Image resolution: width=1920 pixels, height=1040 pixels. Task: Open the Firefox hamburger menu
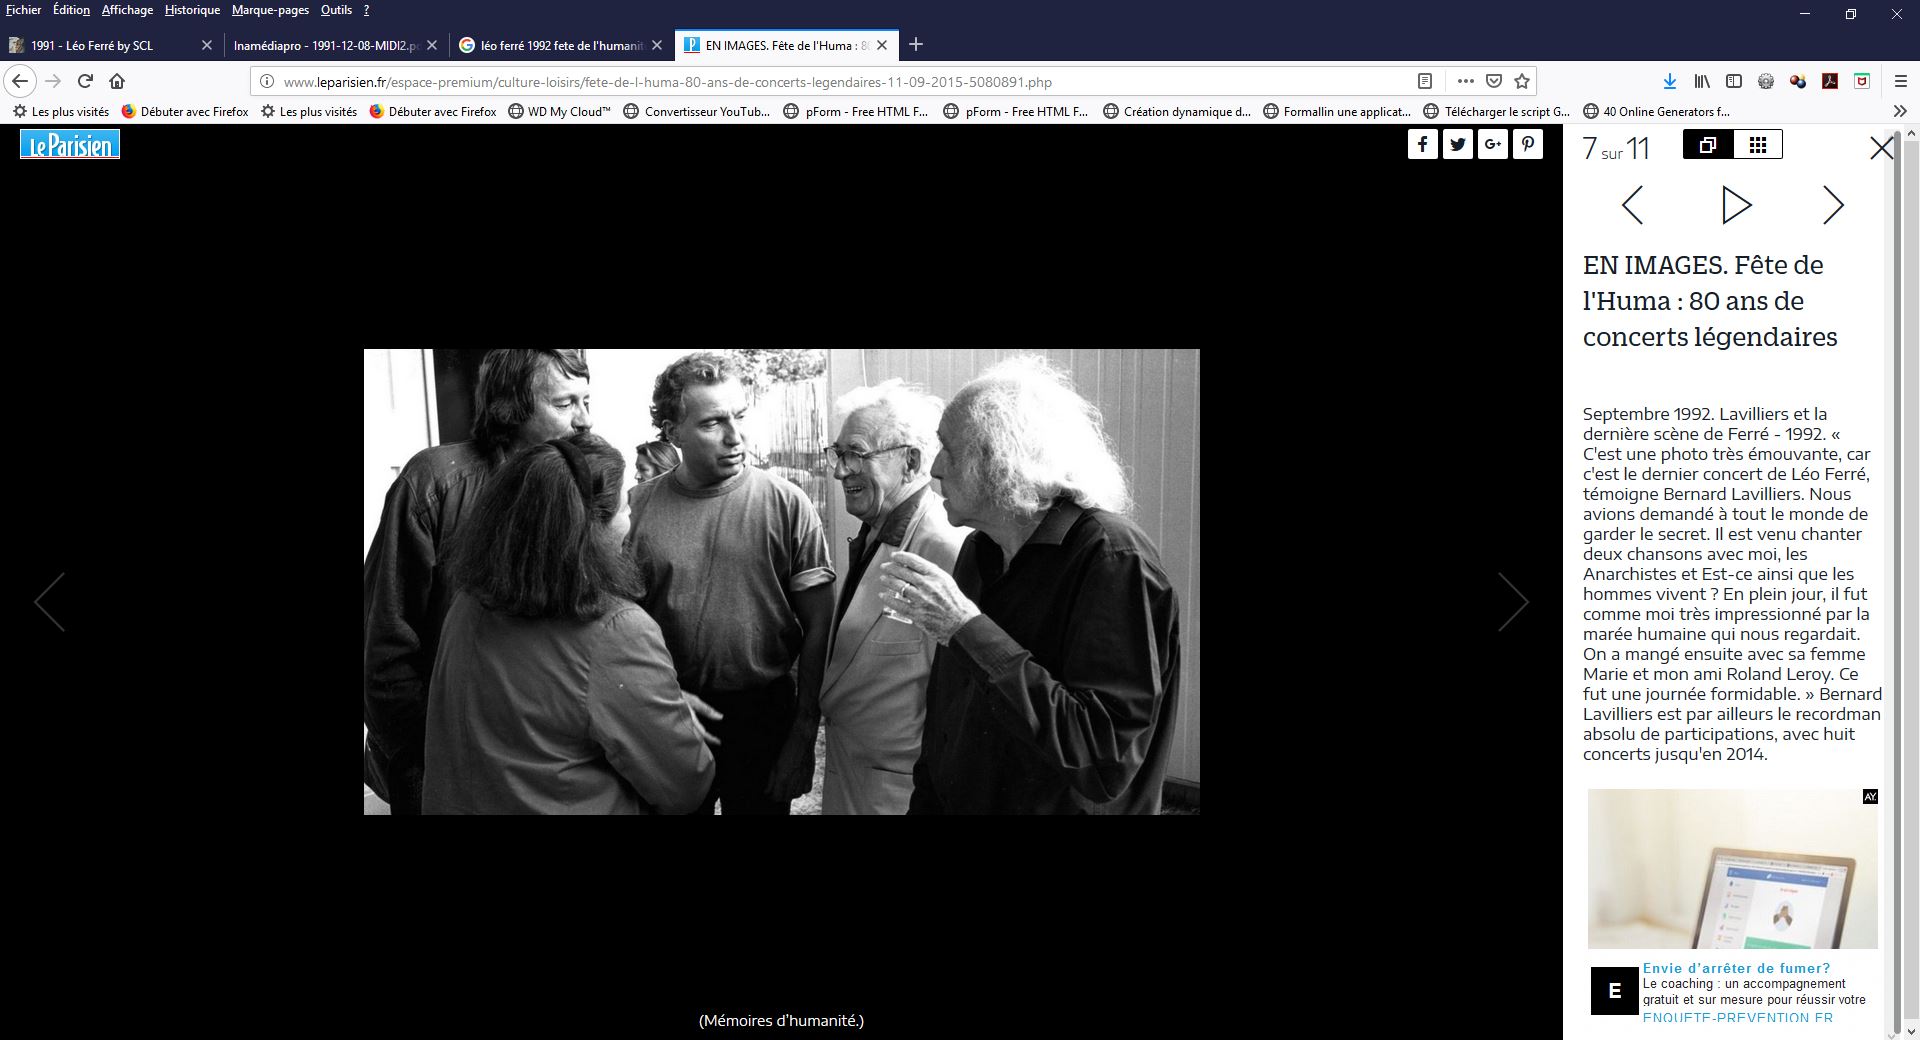(x=1901, y=82)
